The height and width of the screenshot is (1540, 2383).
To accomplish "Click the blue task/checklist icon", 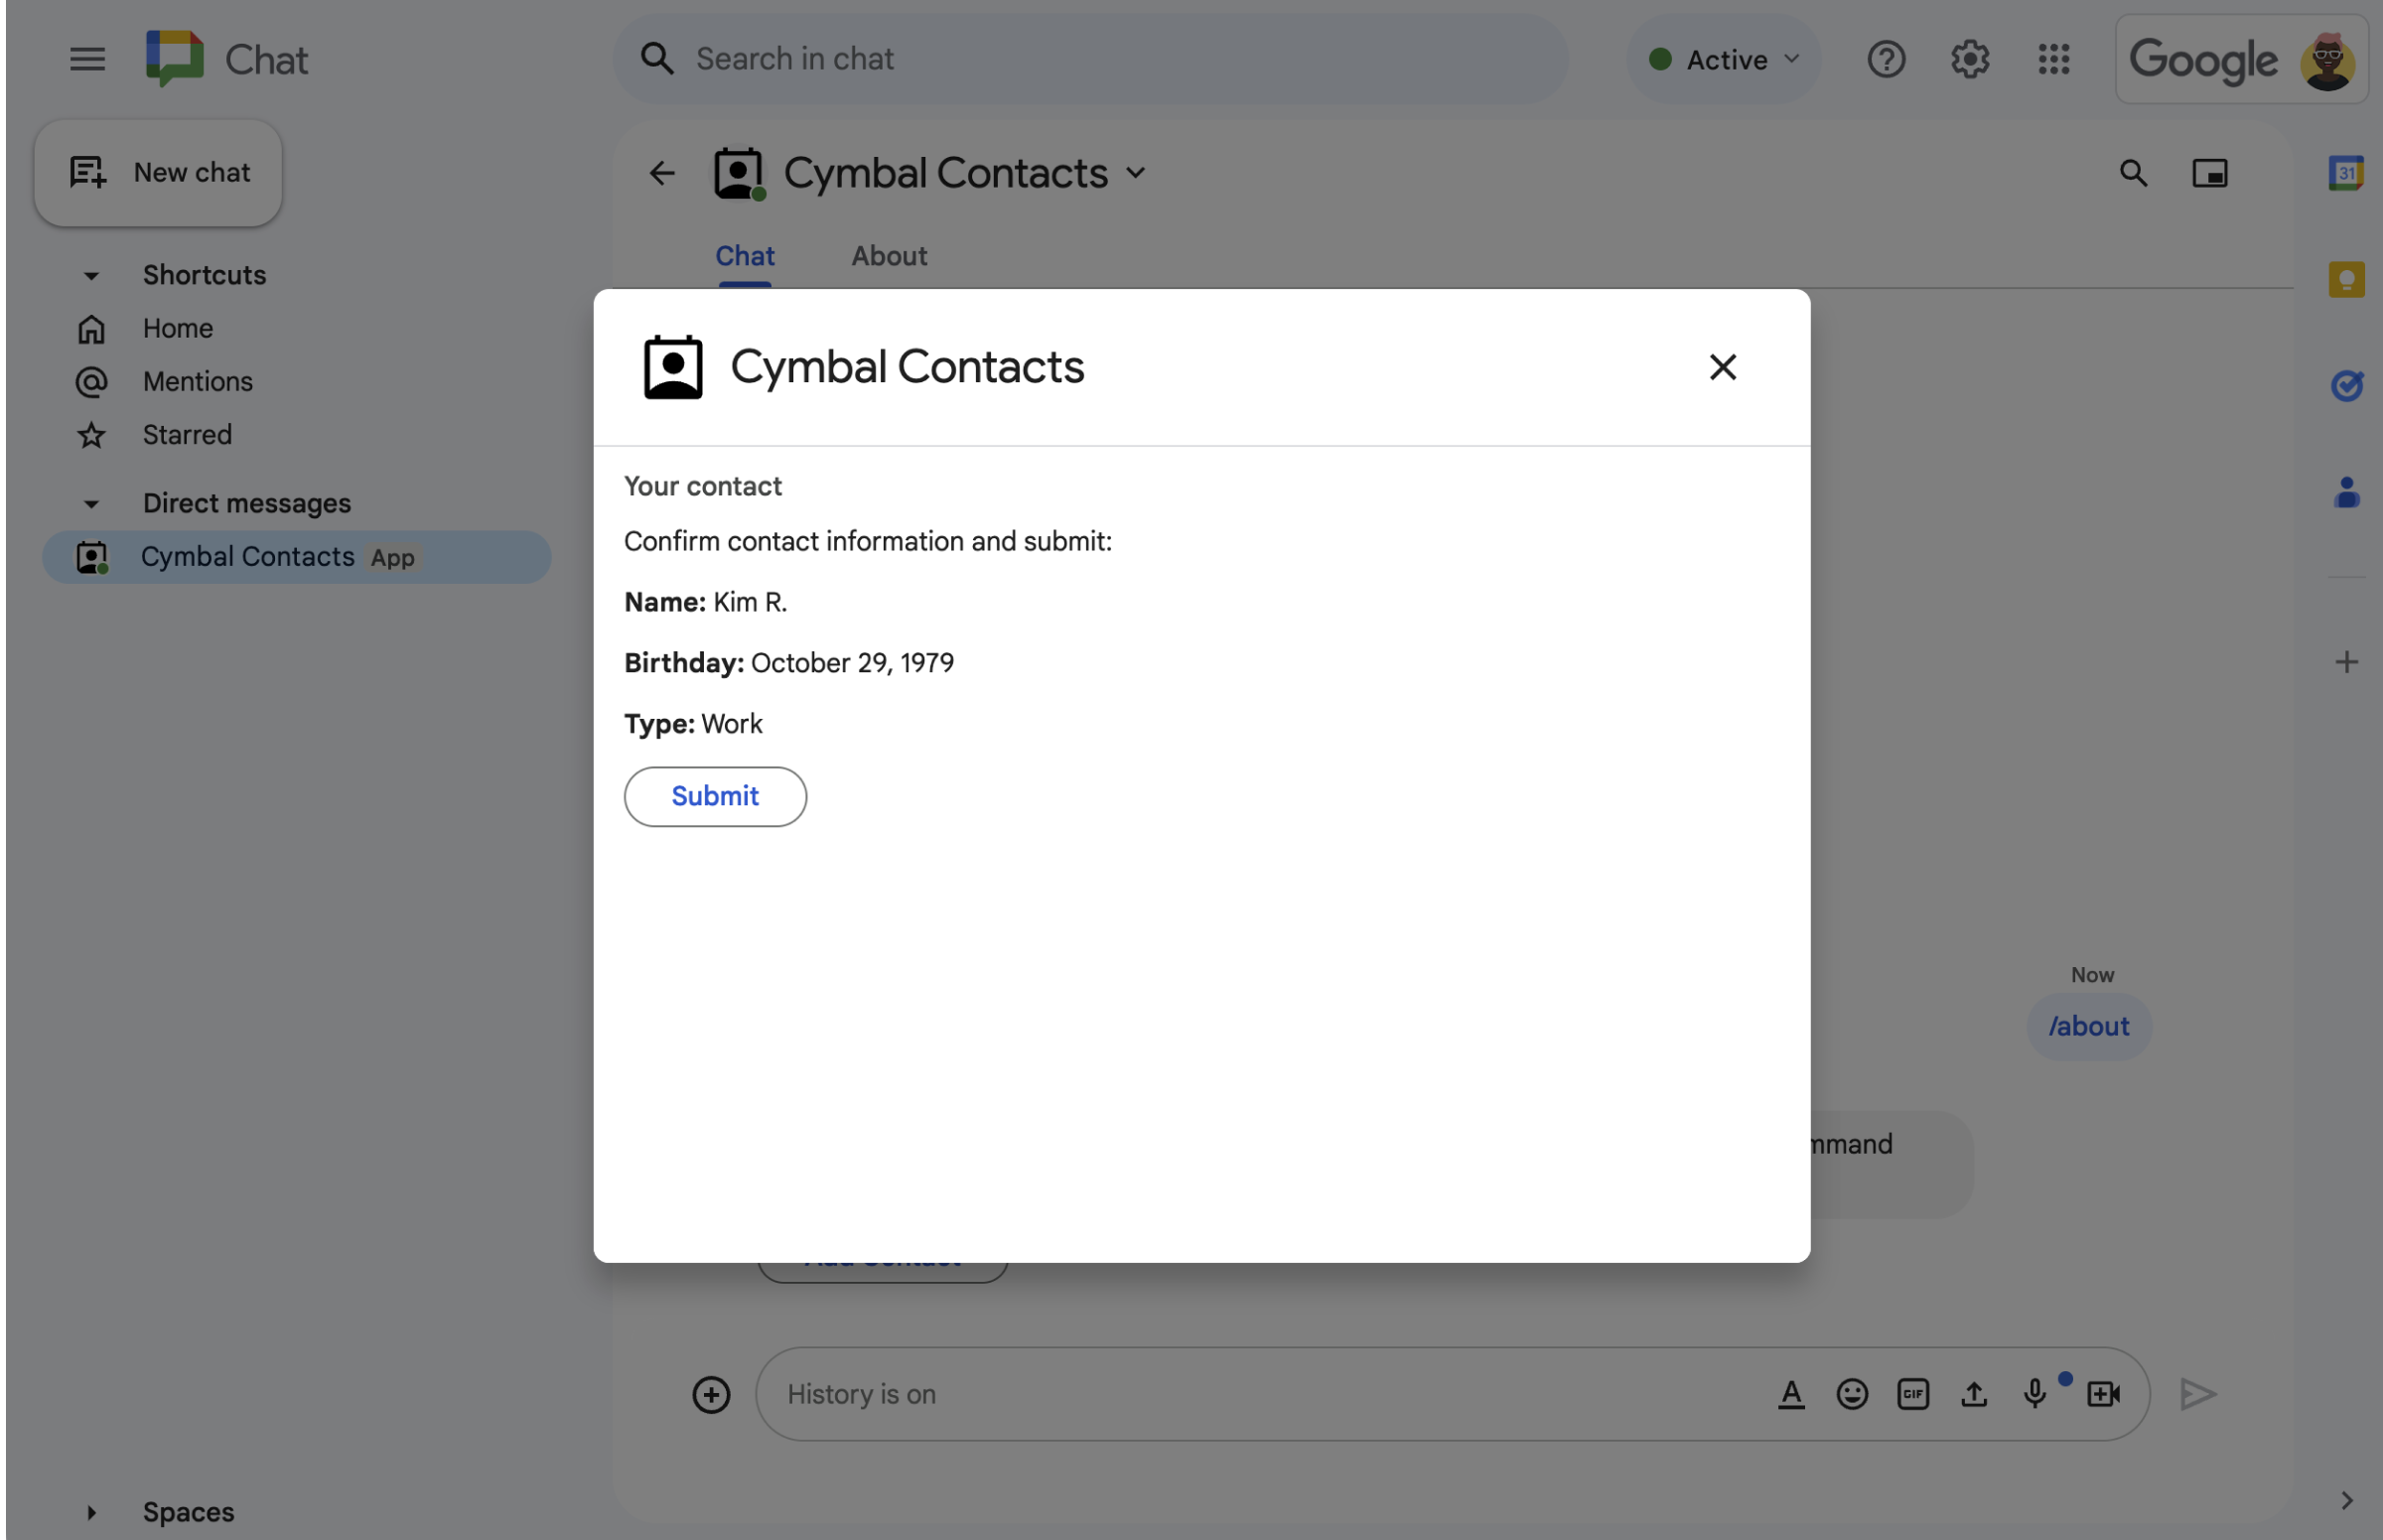I will tap(2346, 382).
